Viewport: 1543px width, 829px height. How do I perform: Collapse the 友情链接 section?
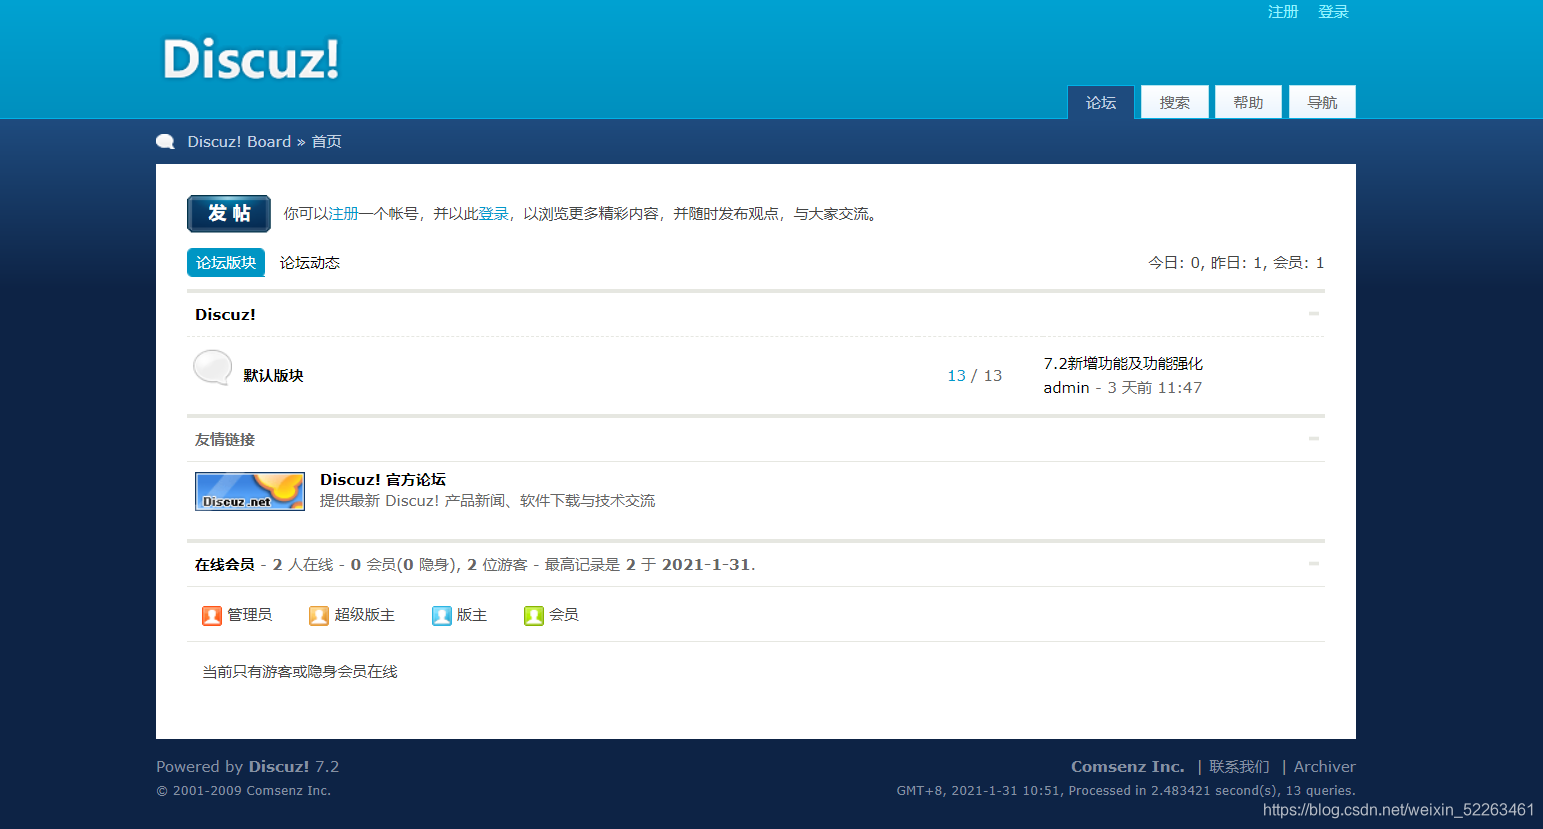pyautogui.click(x=1314, y=439)
